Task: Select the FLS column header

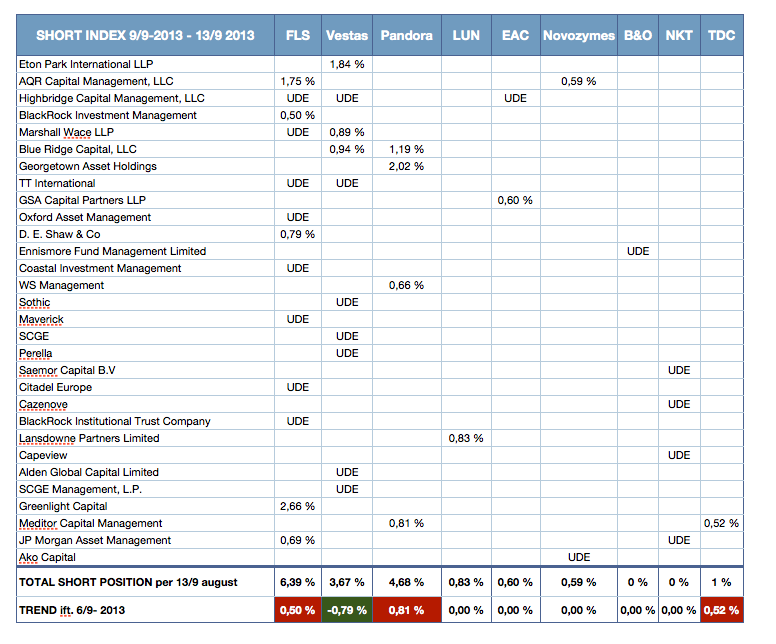Action: click(x=298, y=35)
